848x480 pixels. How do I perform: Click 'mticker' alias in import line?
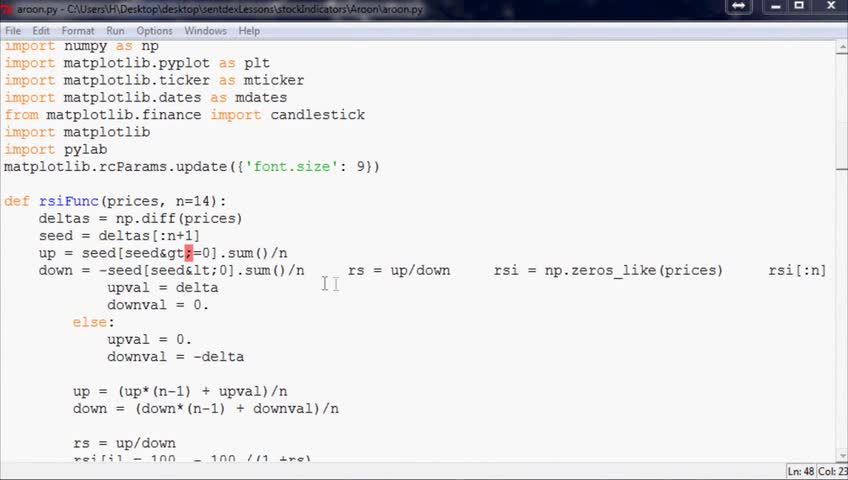[x=274, y=81]
